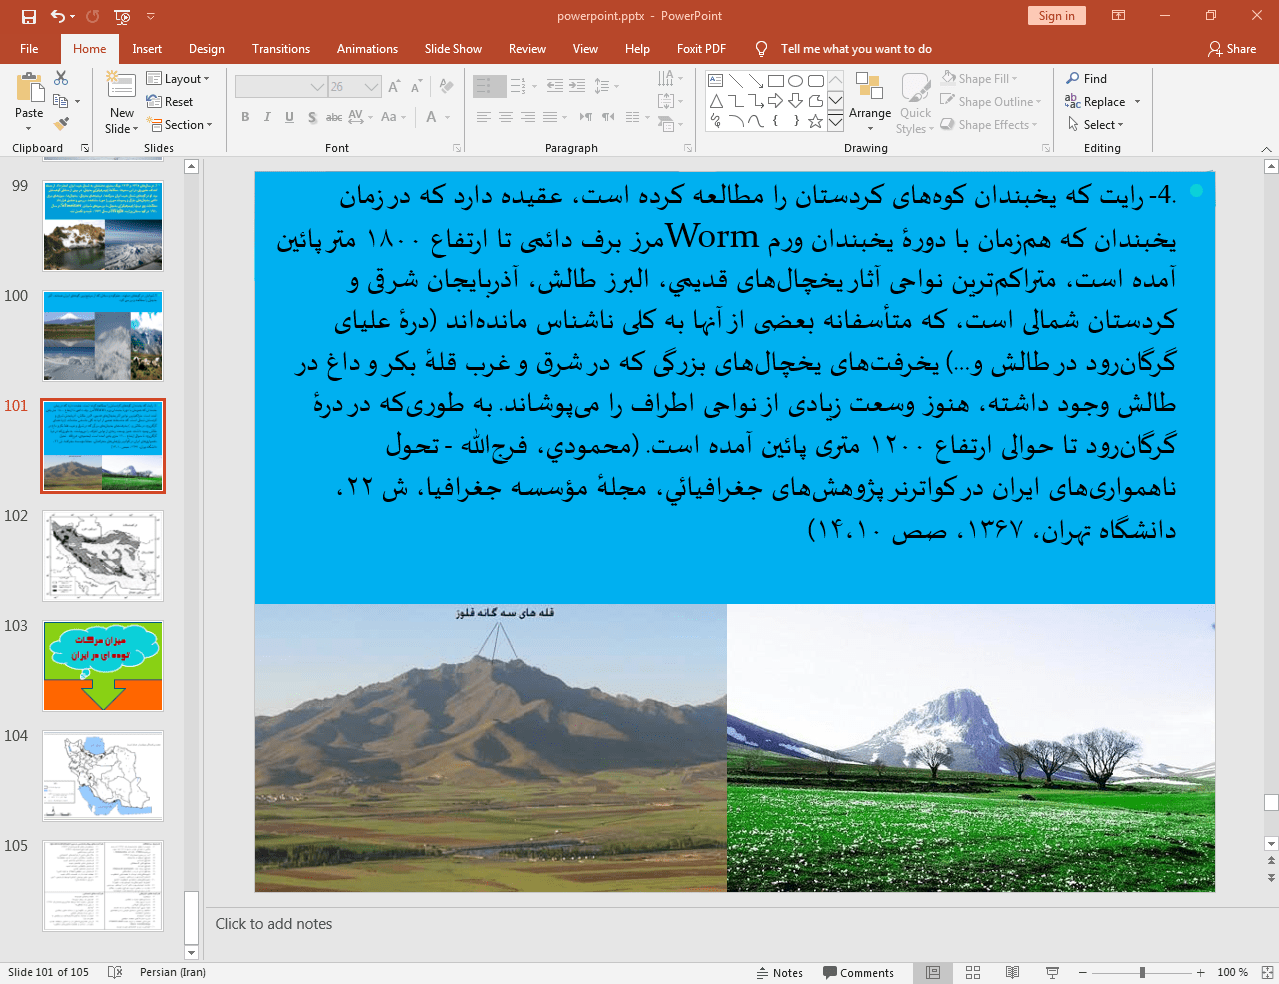Open the Foxit PDF tab
This screenshot has height=984, width=1279.
[701, 49]
